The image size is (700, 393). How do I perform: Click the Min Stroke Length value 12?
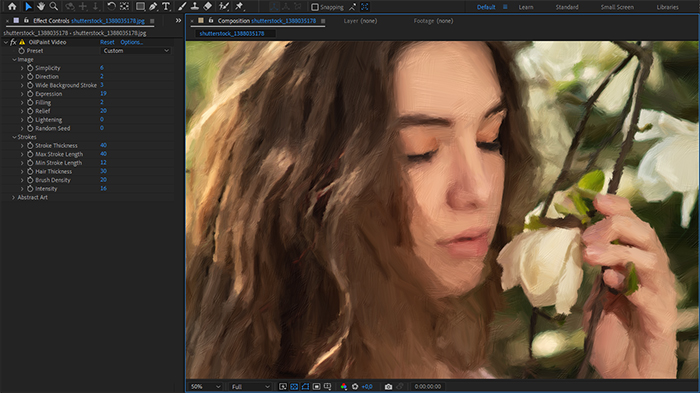coord(103,162)
